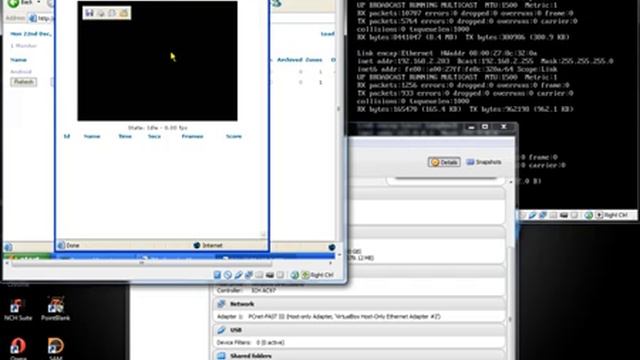Click the Shared folders section icon in VirtualBox Manager
The height and width of the screenshot is (360, 640).
click(221, 356)
